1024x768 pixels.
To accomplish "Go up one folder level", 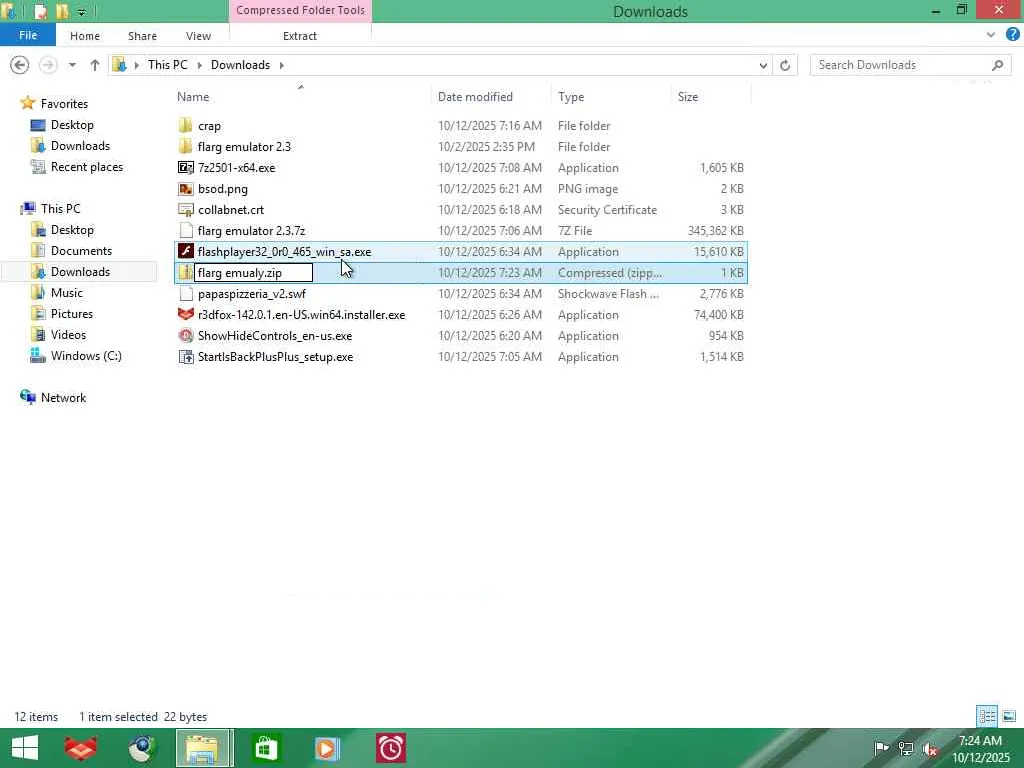I will pyautogui.click(x=95, y=65).
